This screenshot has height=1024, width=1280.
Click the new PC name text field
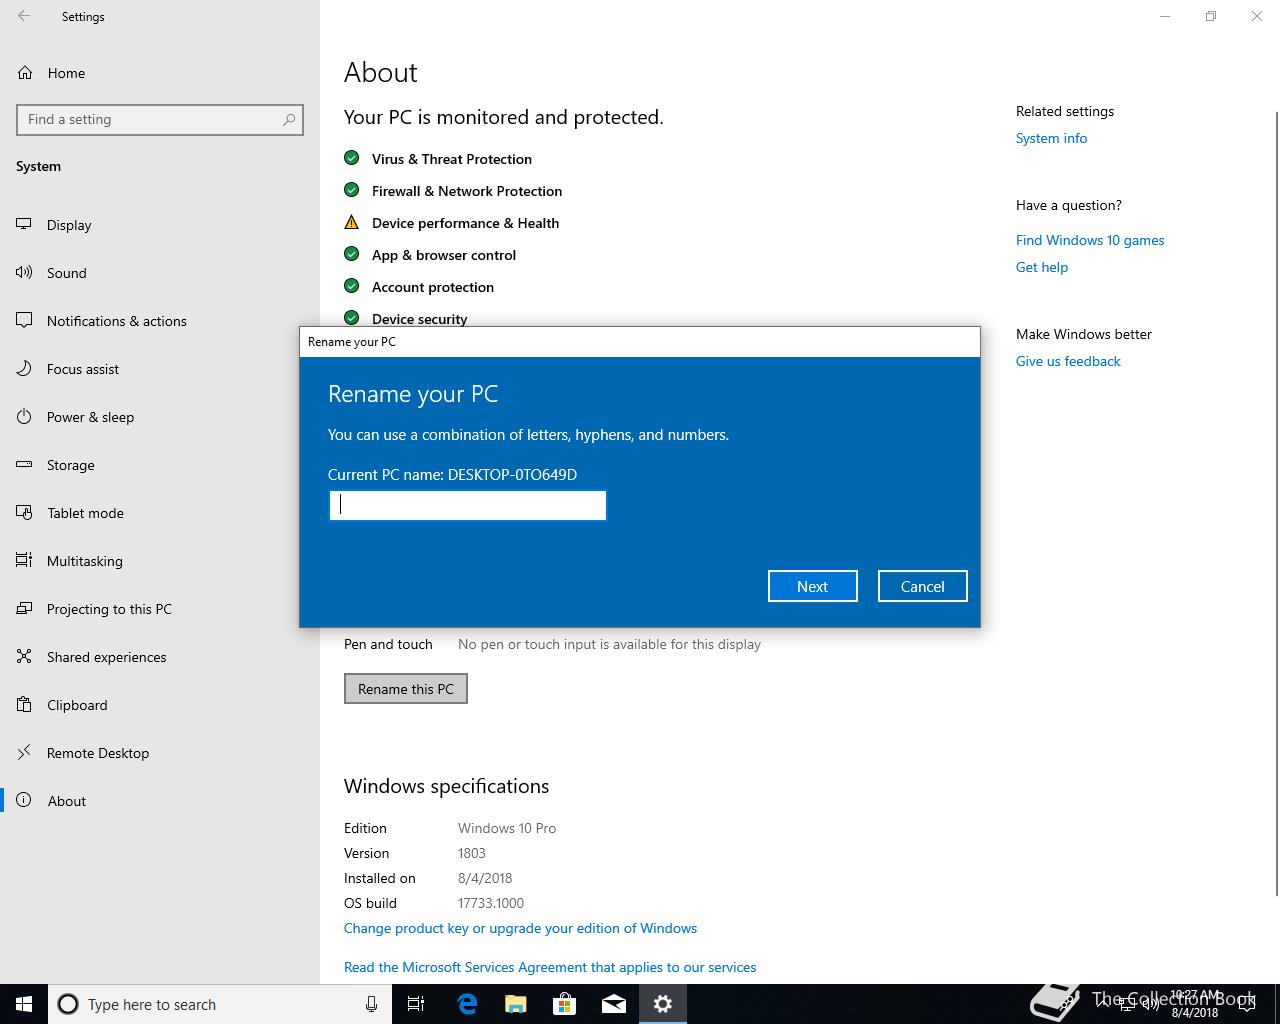point(468,505)
